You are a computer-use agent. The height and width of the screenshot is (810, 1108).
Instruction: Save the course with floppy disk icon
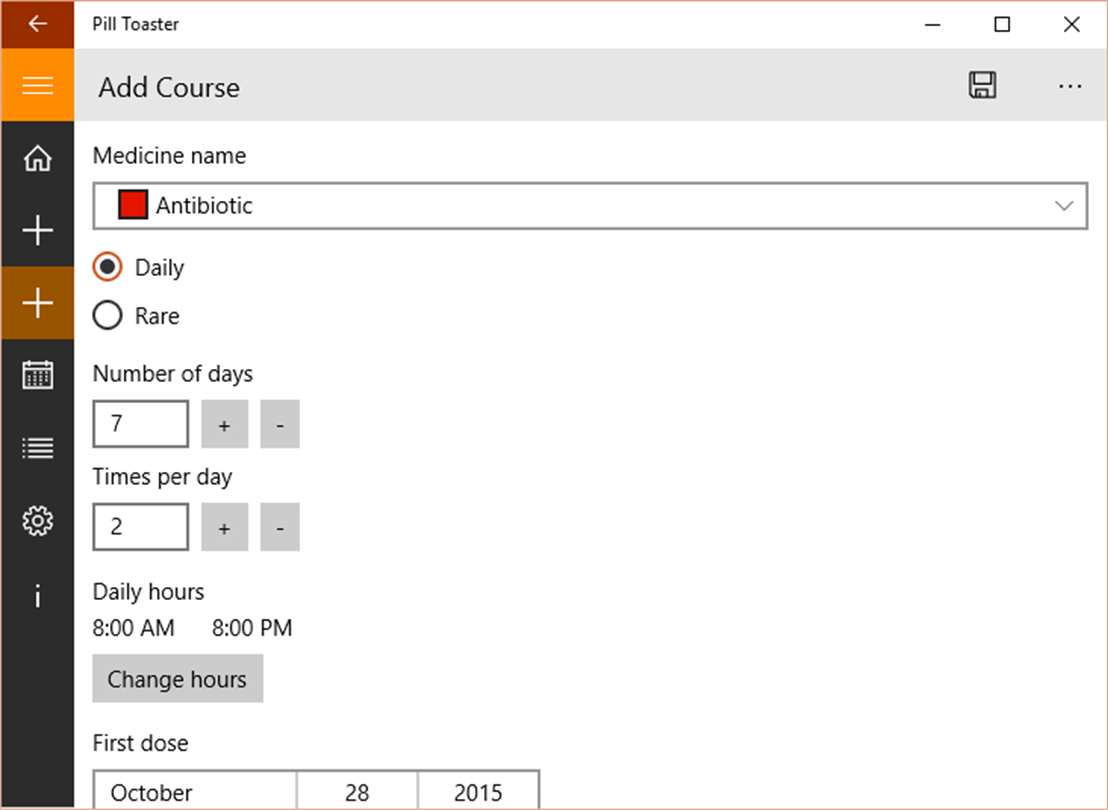pyautogui.click(x=982, y=86)
